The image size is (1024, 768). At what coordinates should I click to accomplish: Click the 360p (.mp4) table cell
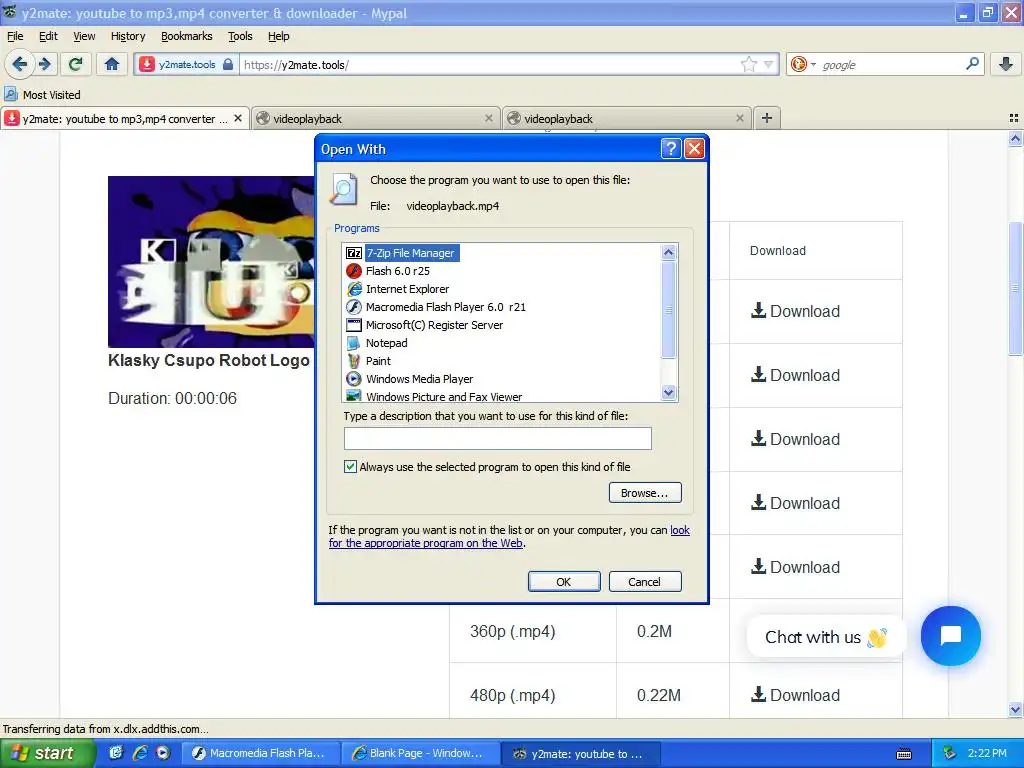(533, 631)
